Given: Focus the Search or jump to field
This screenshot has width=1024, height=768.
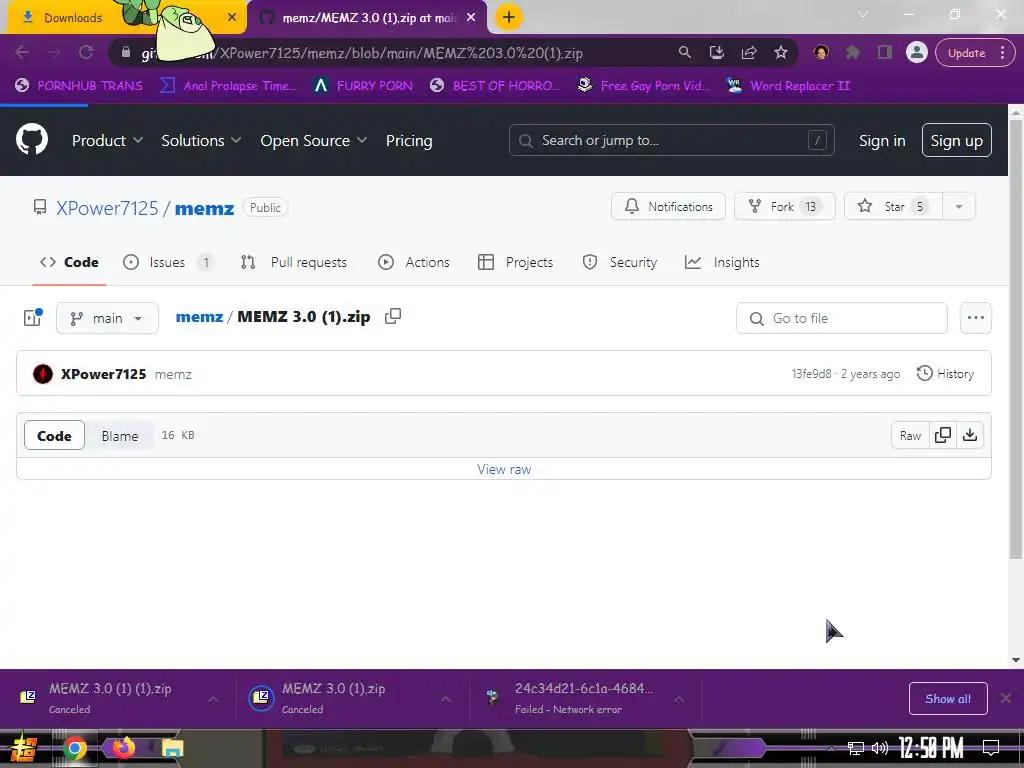Looking at the screenshot, I should pos(671,140).
